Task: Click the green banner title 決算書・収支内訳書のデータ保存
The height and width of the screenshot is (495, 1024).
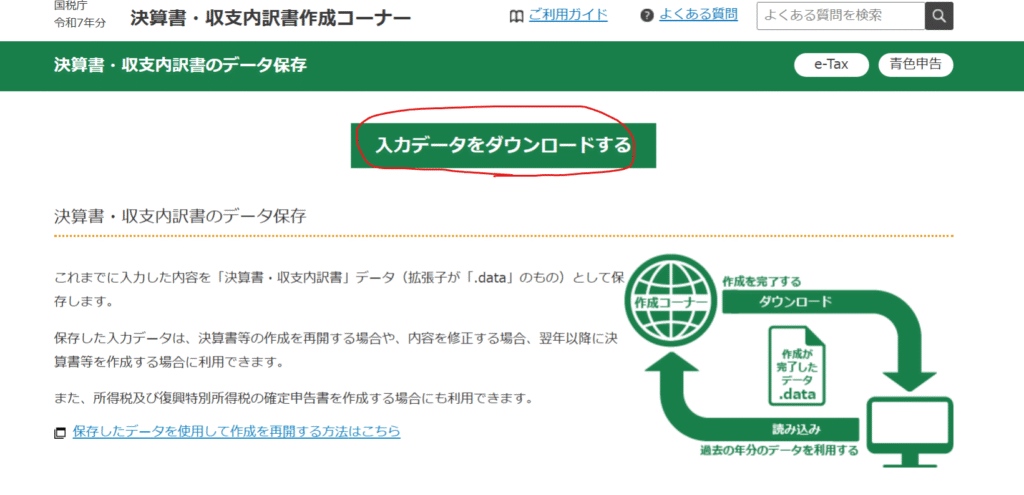Action: pyautogui.click(x=180, y=65)
